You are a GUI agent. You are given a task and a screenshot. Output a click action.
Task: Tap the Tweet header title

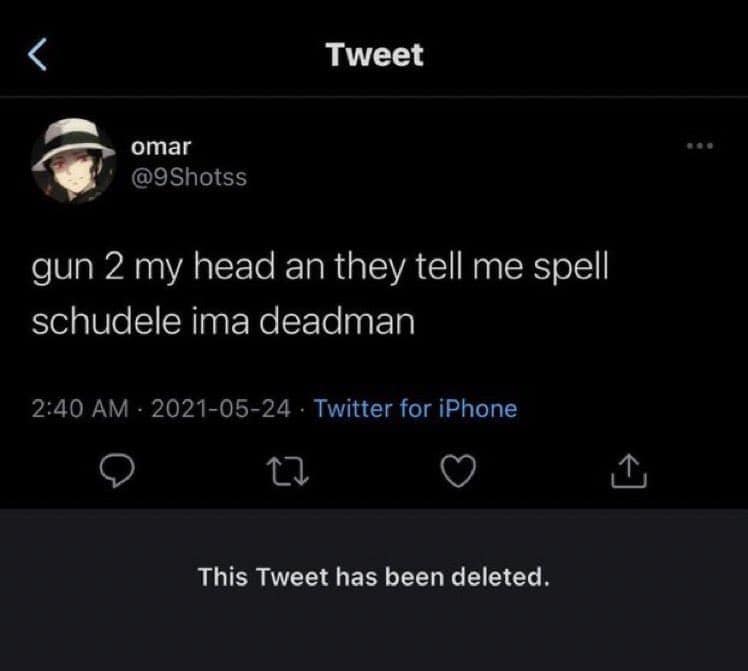pyautogui.click(x=374, y=54)
